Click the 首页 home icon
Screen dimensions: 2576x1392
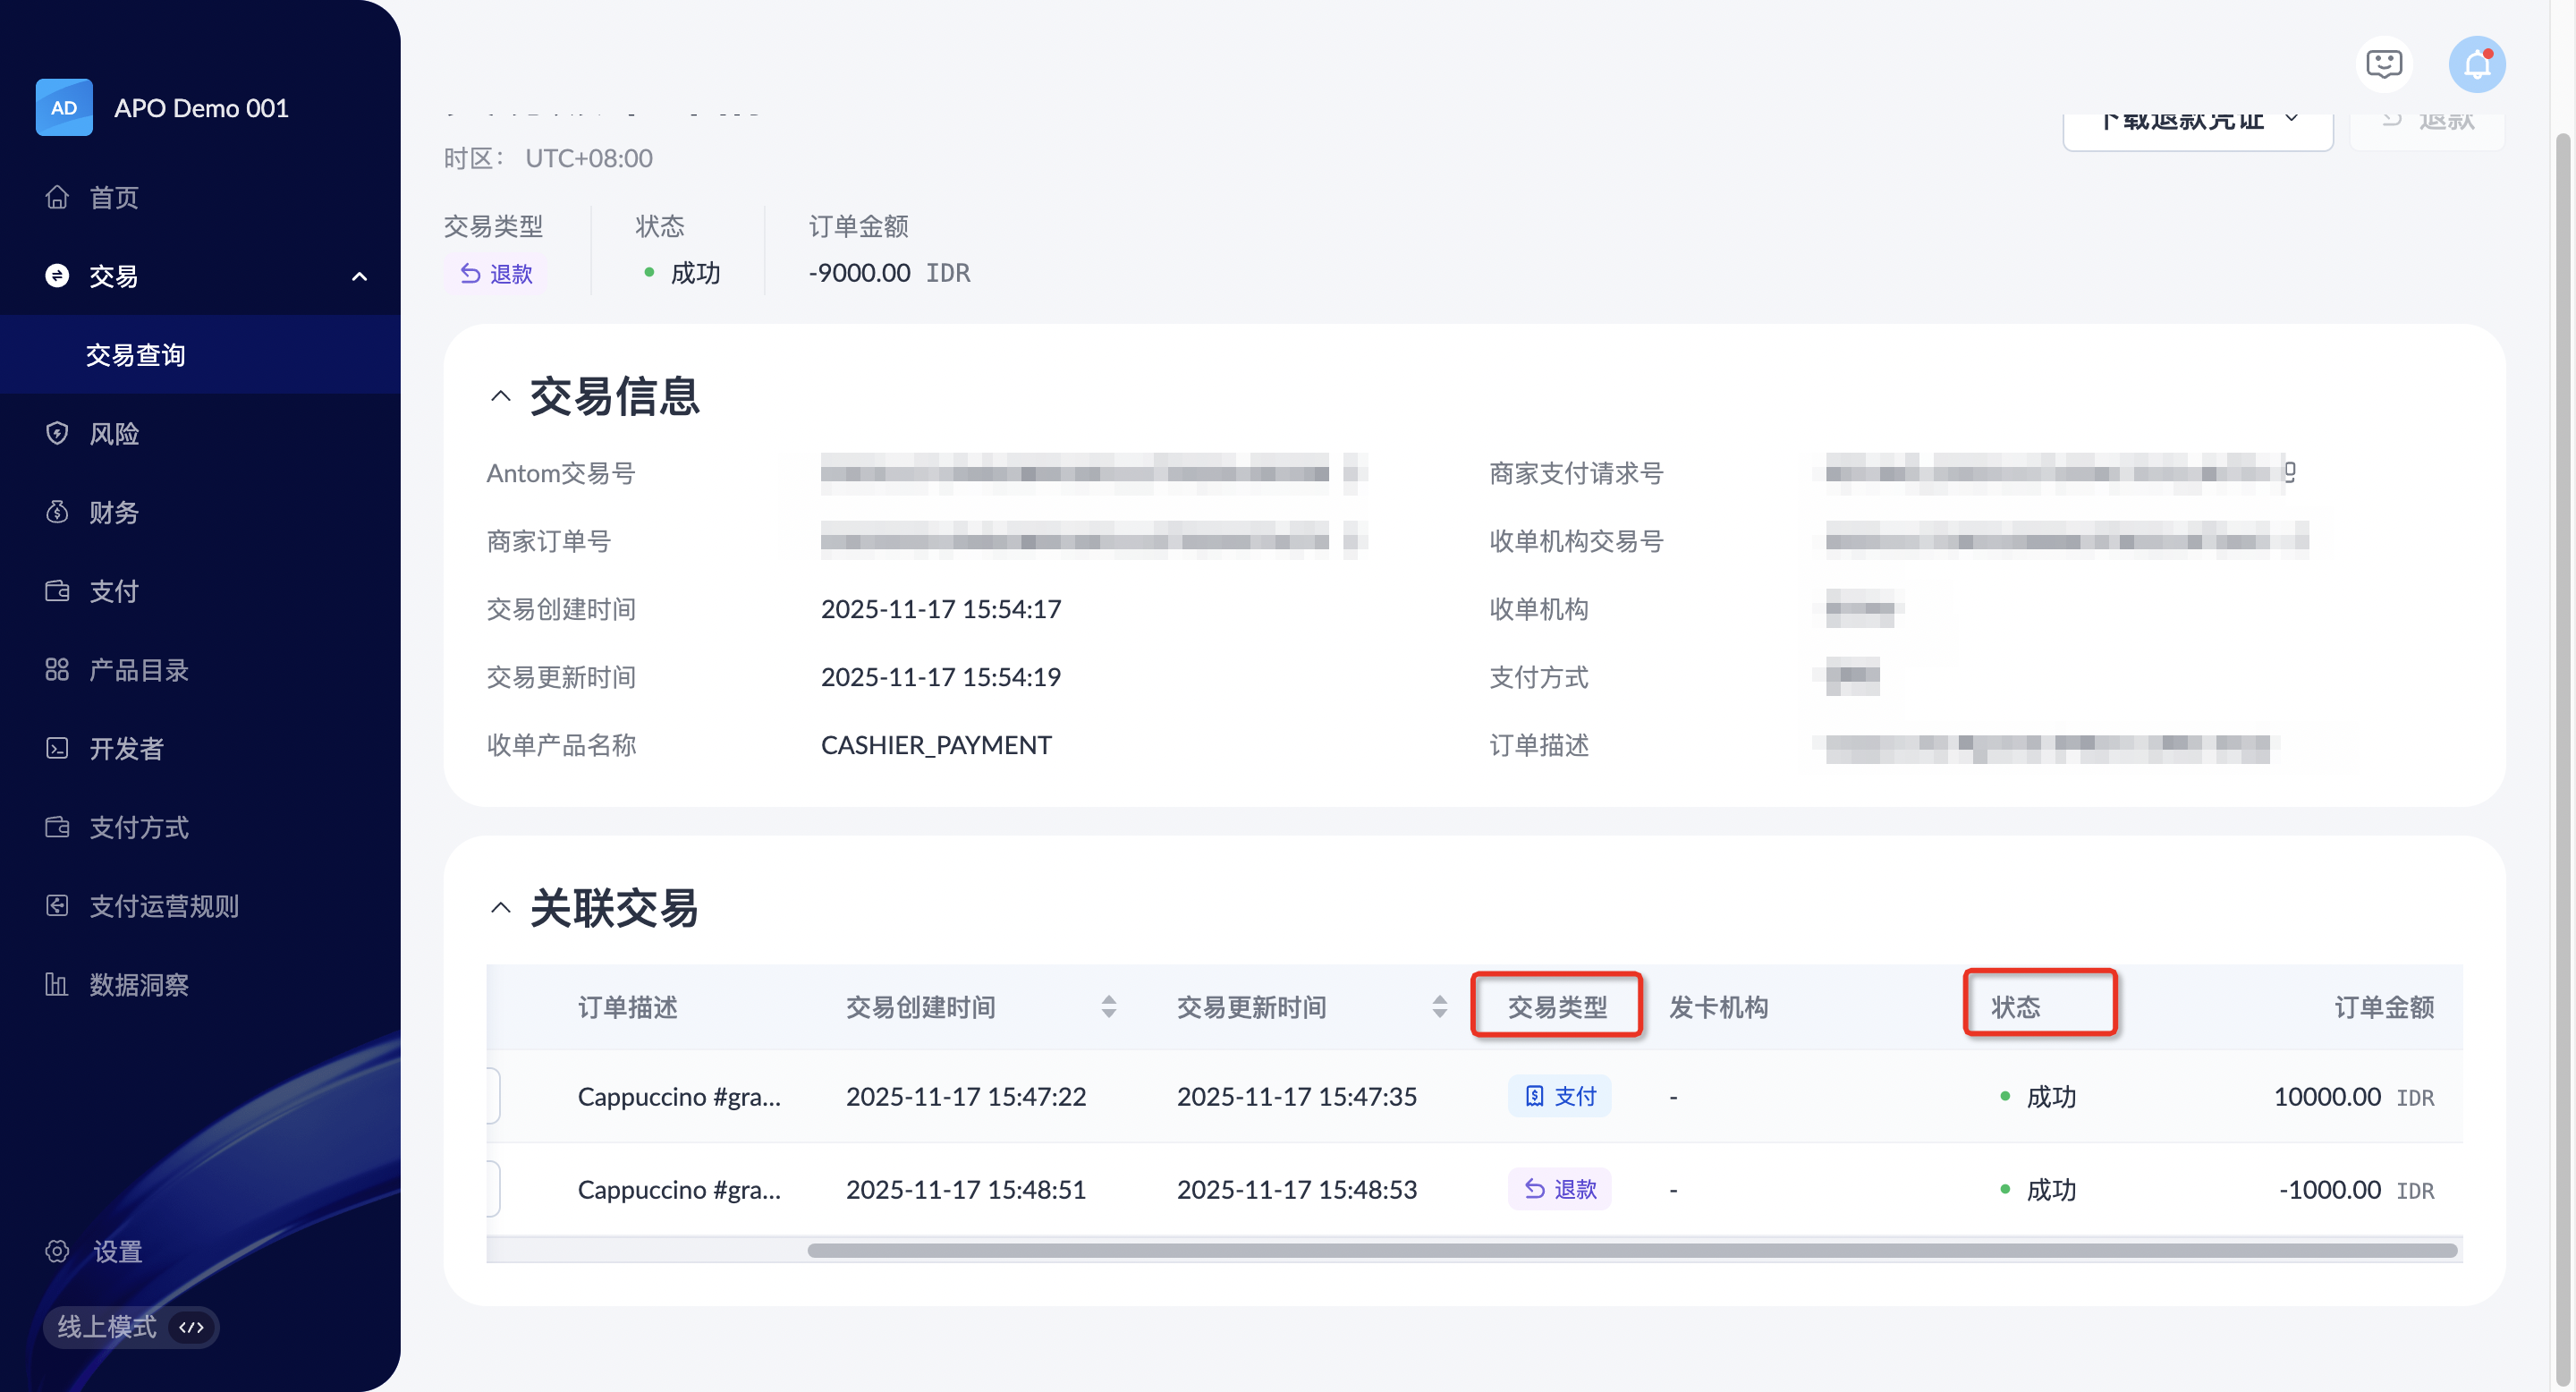coord(57,197)
